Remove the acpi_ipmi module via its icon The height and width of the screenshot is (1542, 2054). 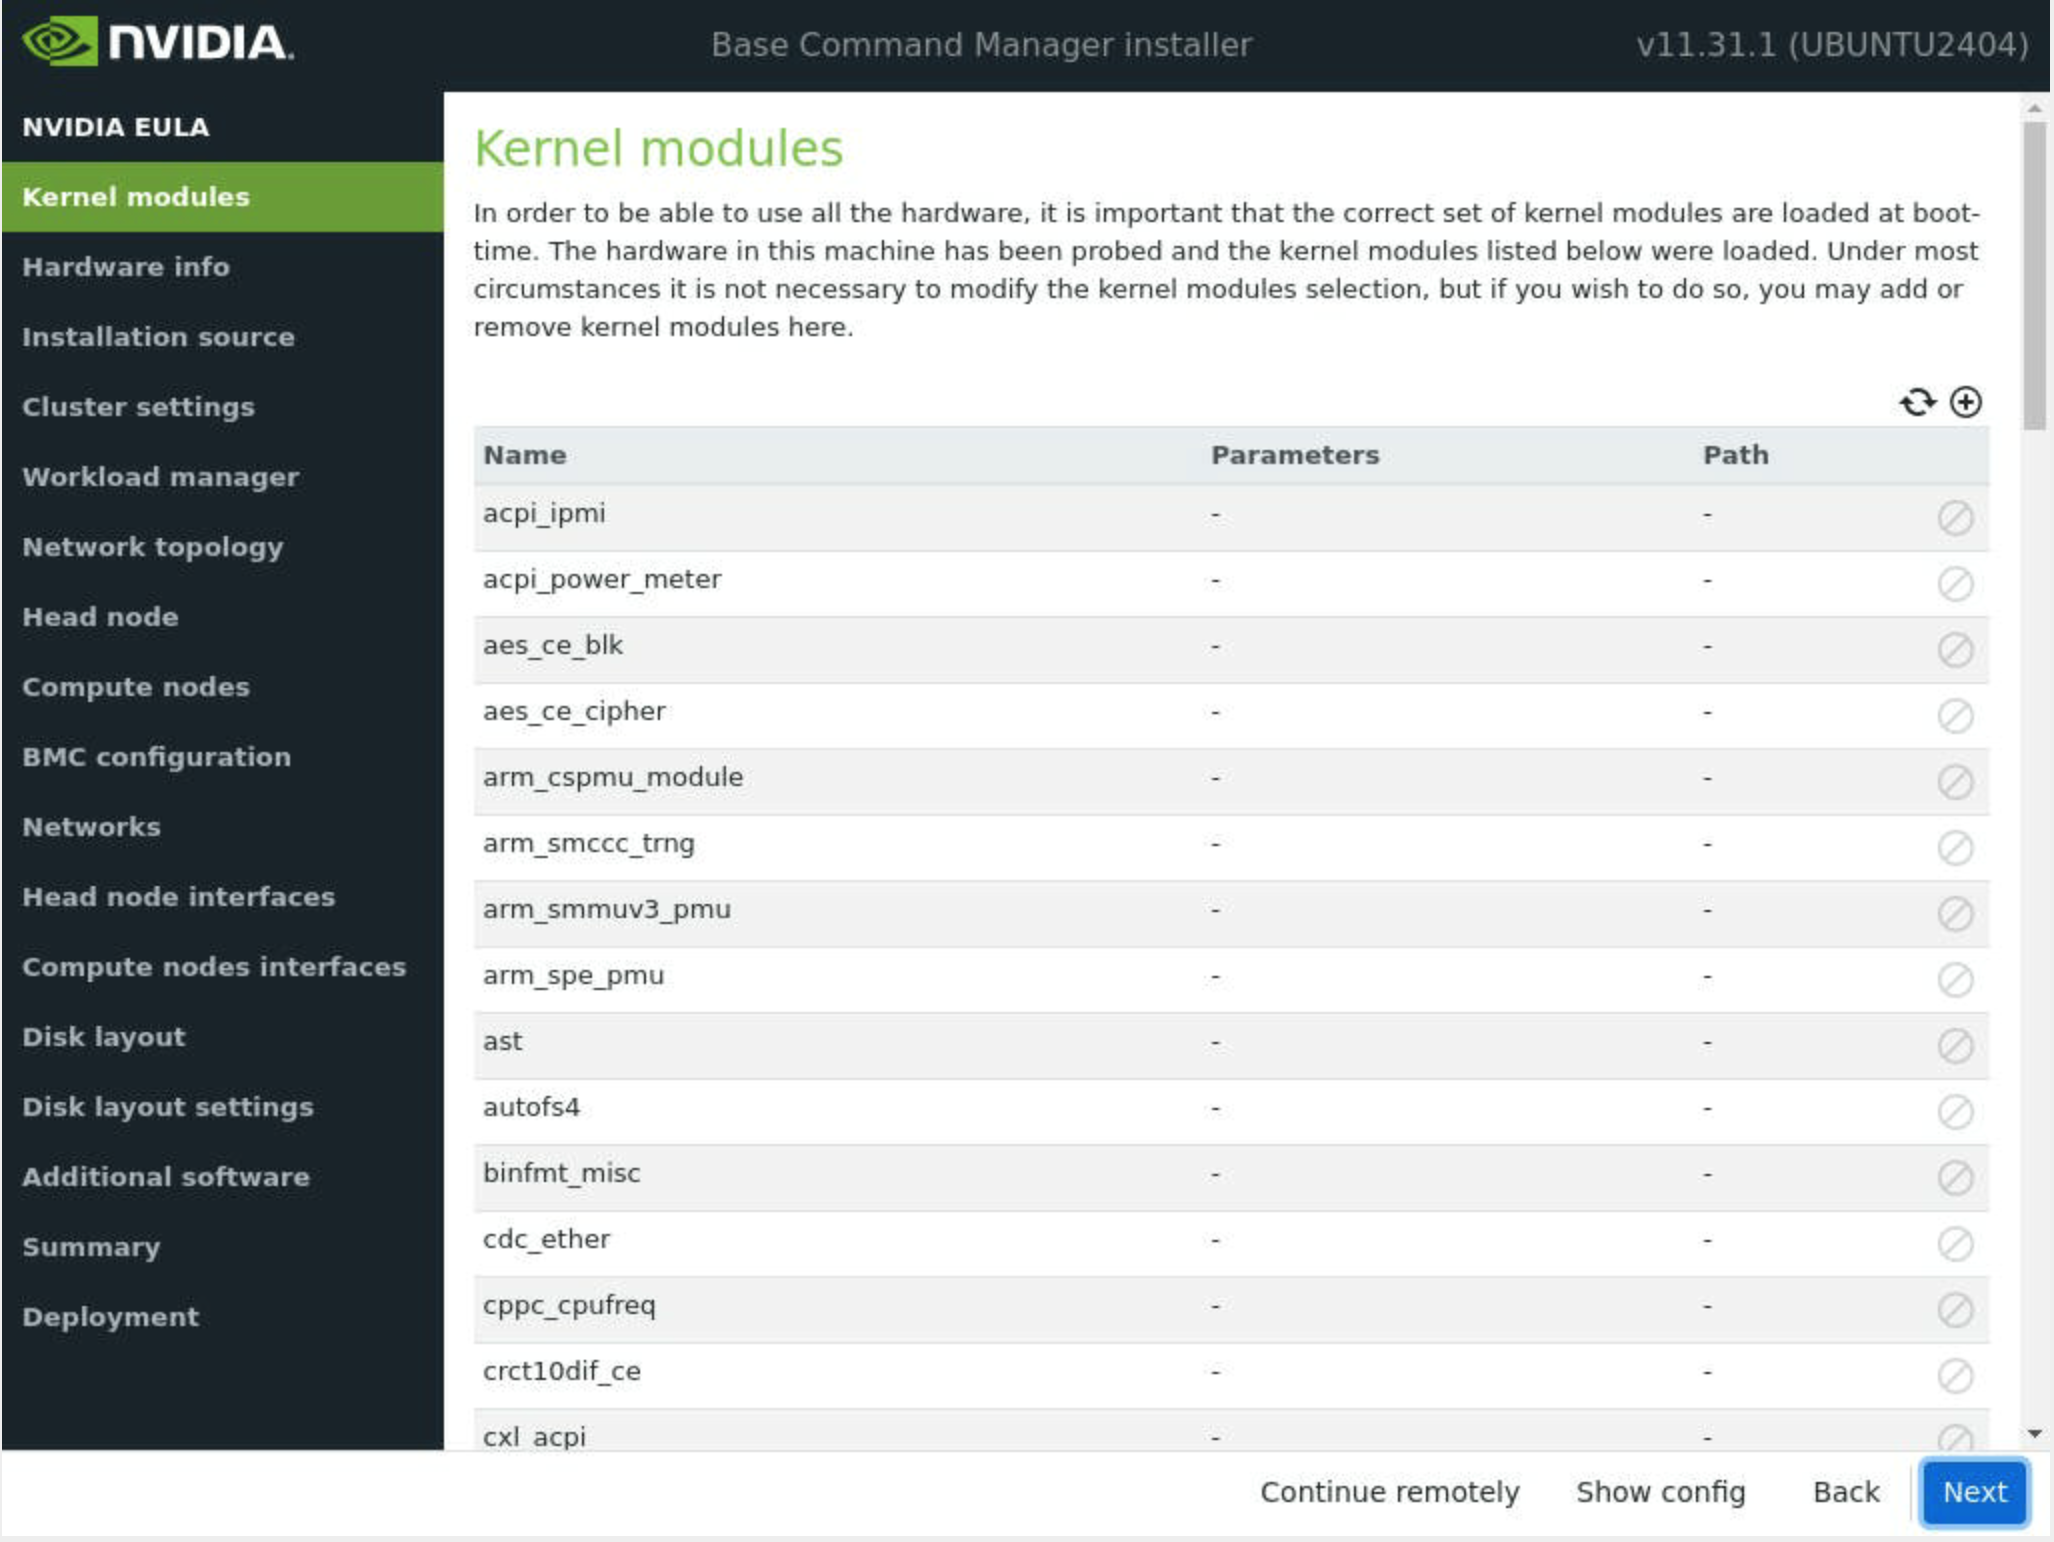[x=1954, y=517]
